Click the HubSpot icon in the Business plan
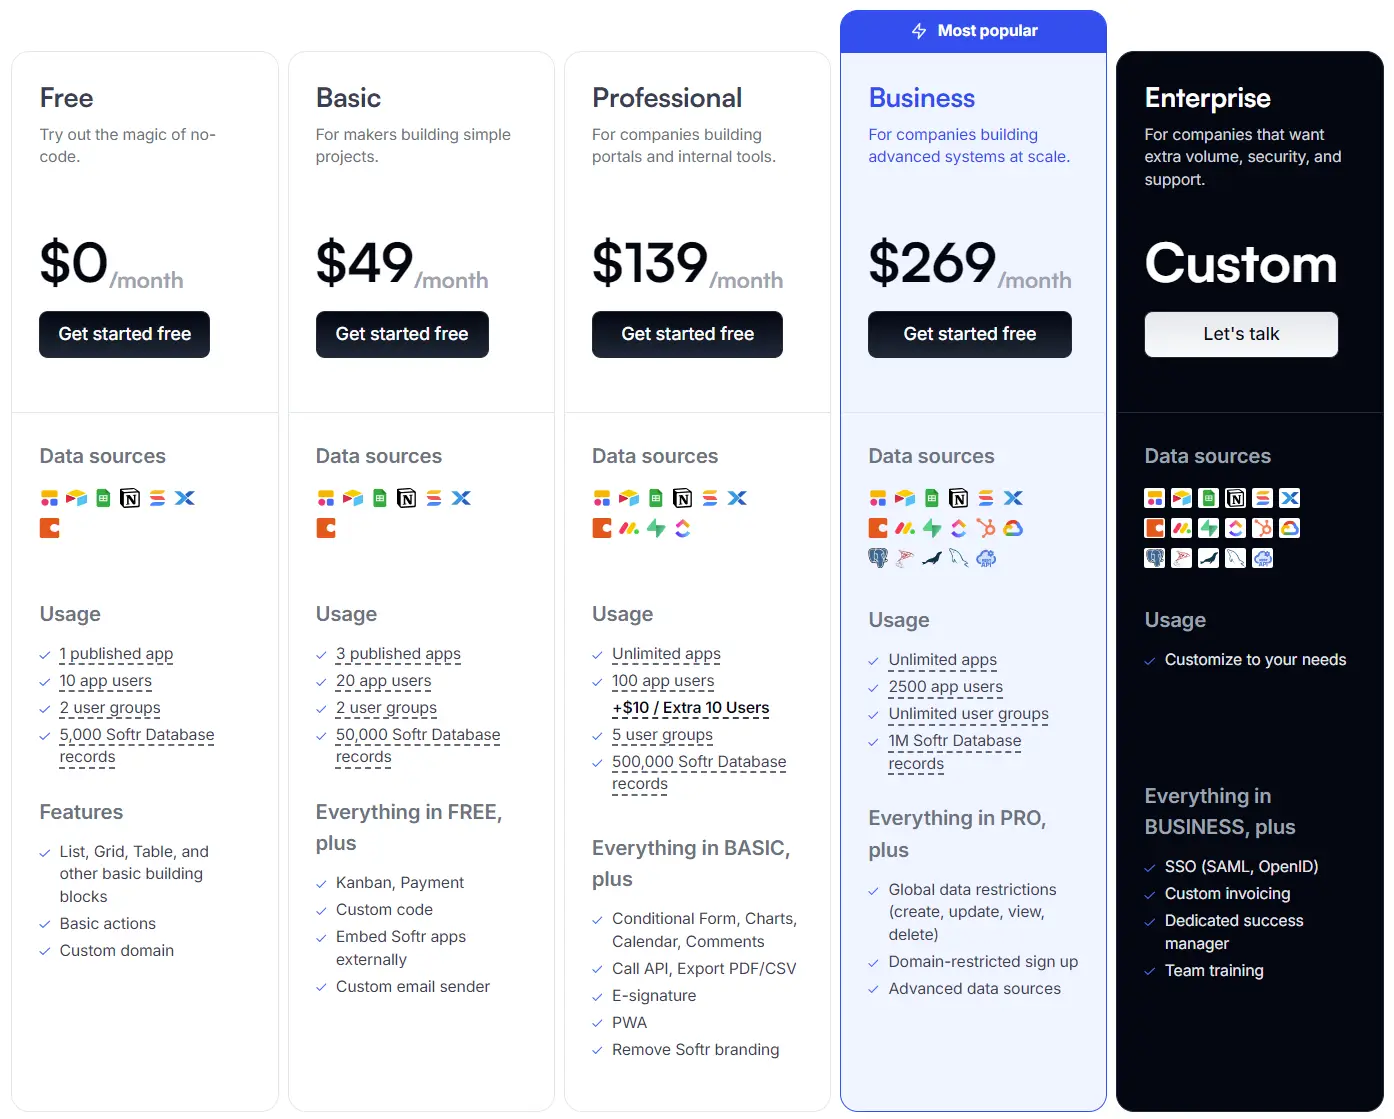1394x1119 pixels. click(986, 528)
